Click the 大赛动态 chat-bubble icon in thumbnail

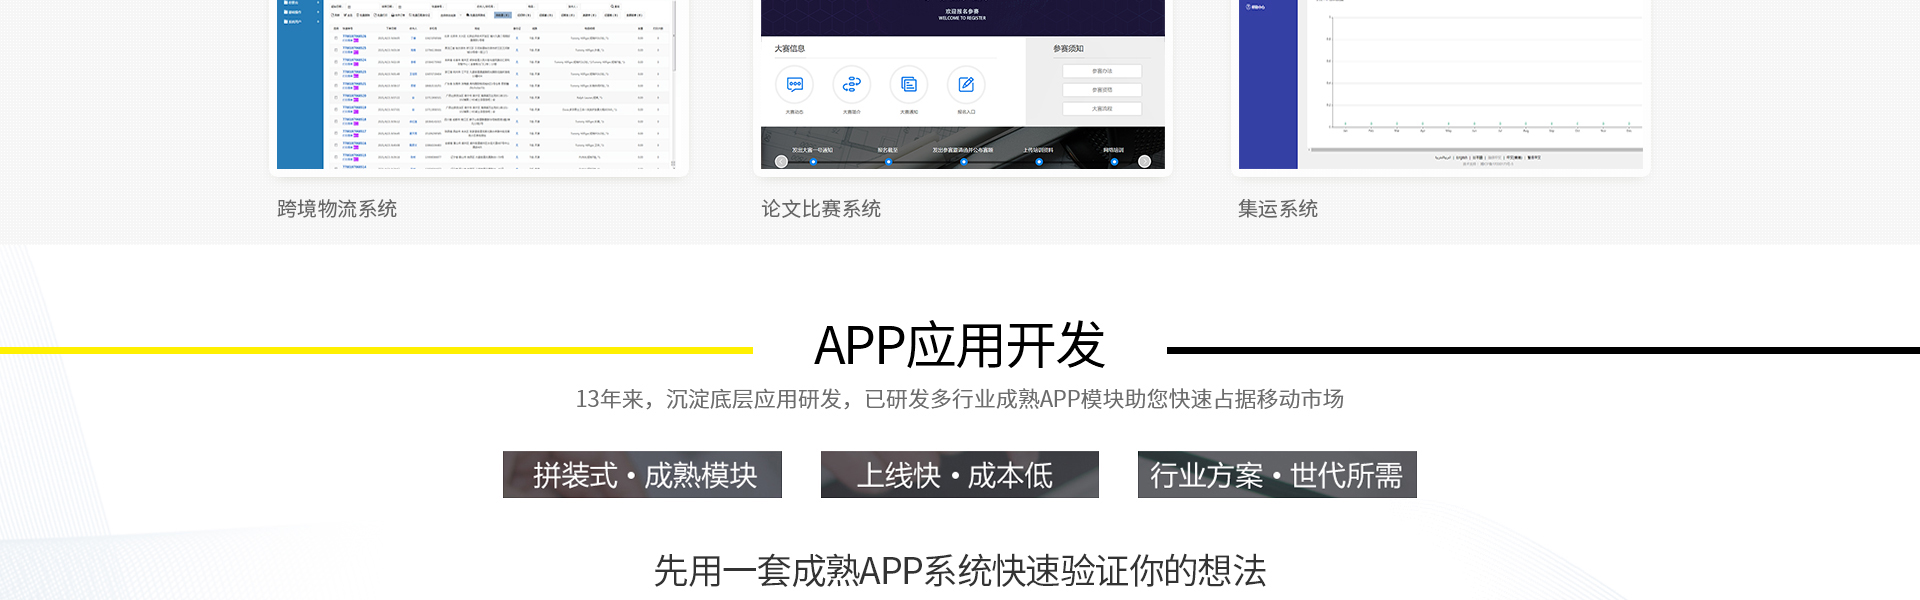click(795, 85)
